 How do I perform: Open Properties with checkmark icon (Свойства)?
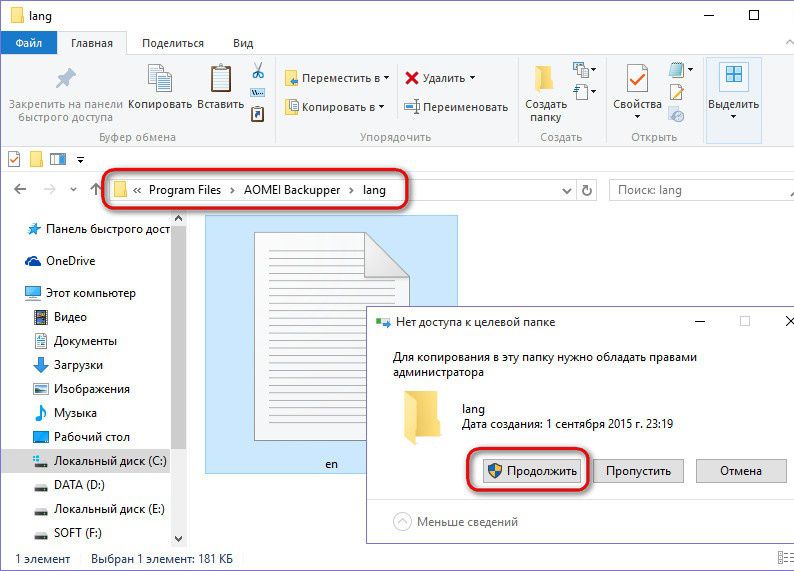[637, 80]
